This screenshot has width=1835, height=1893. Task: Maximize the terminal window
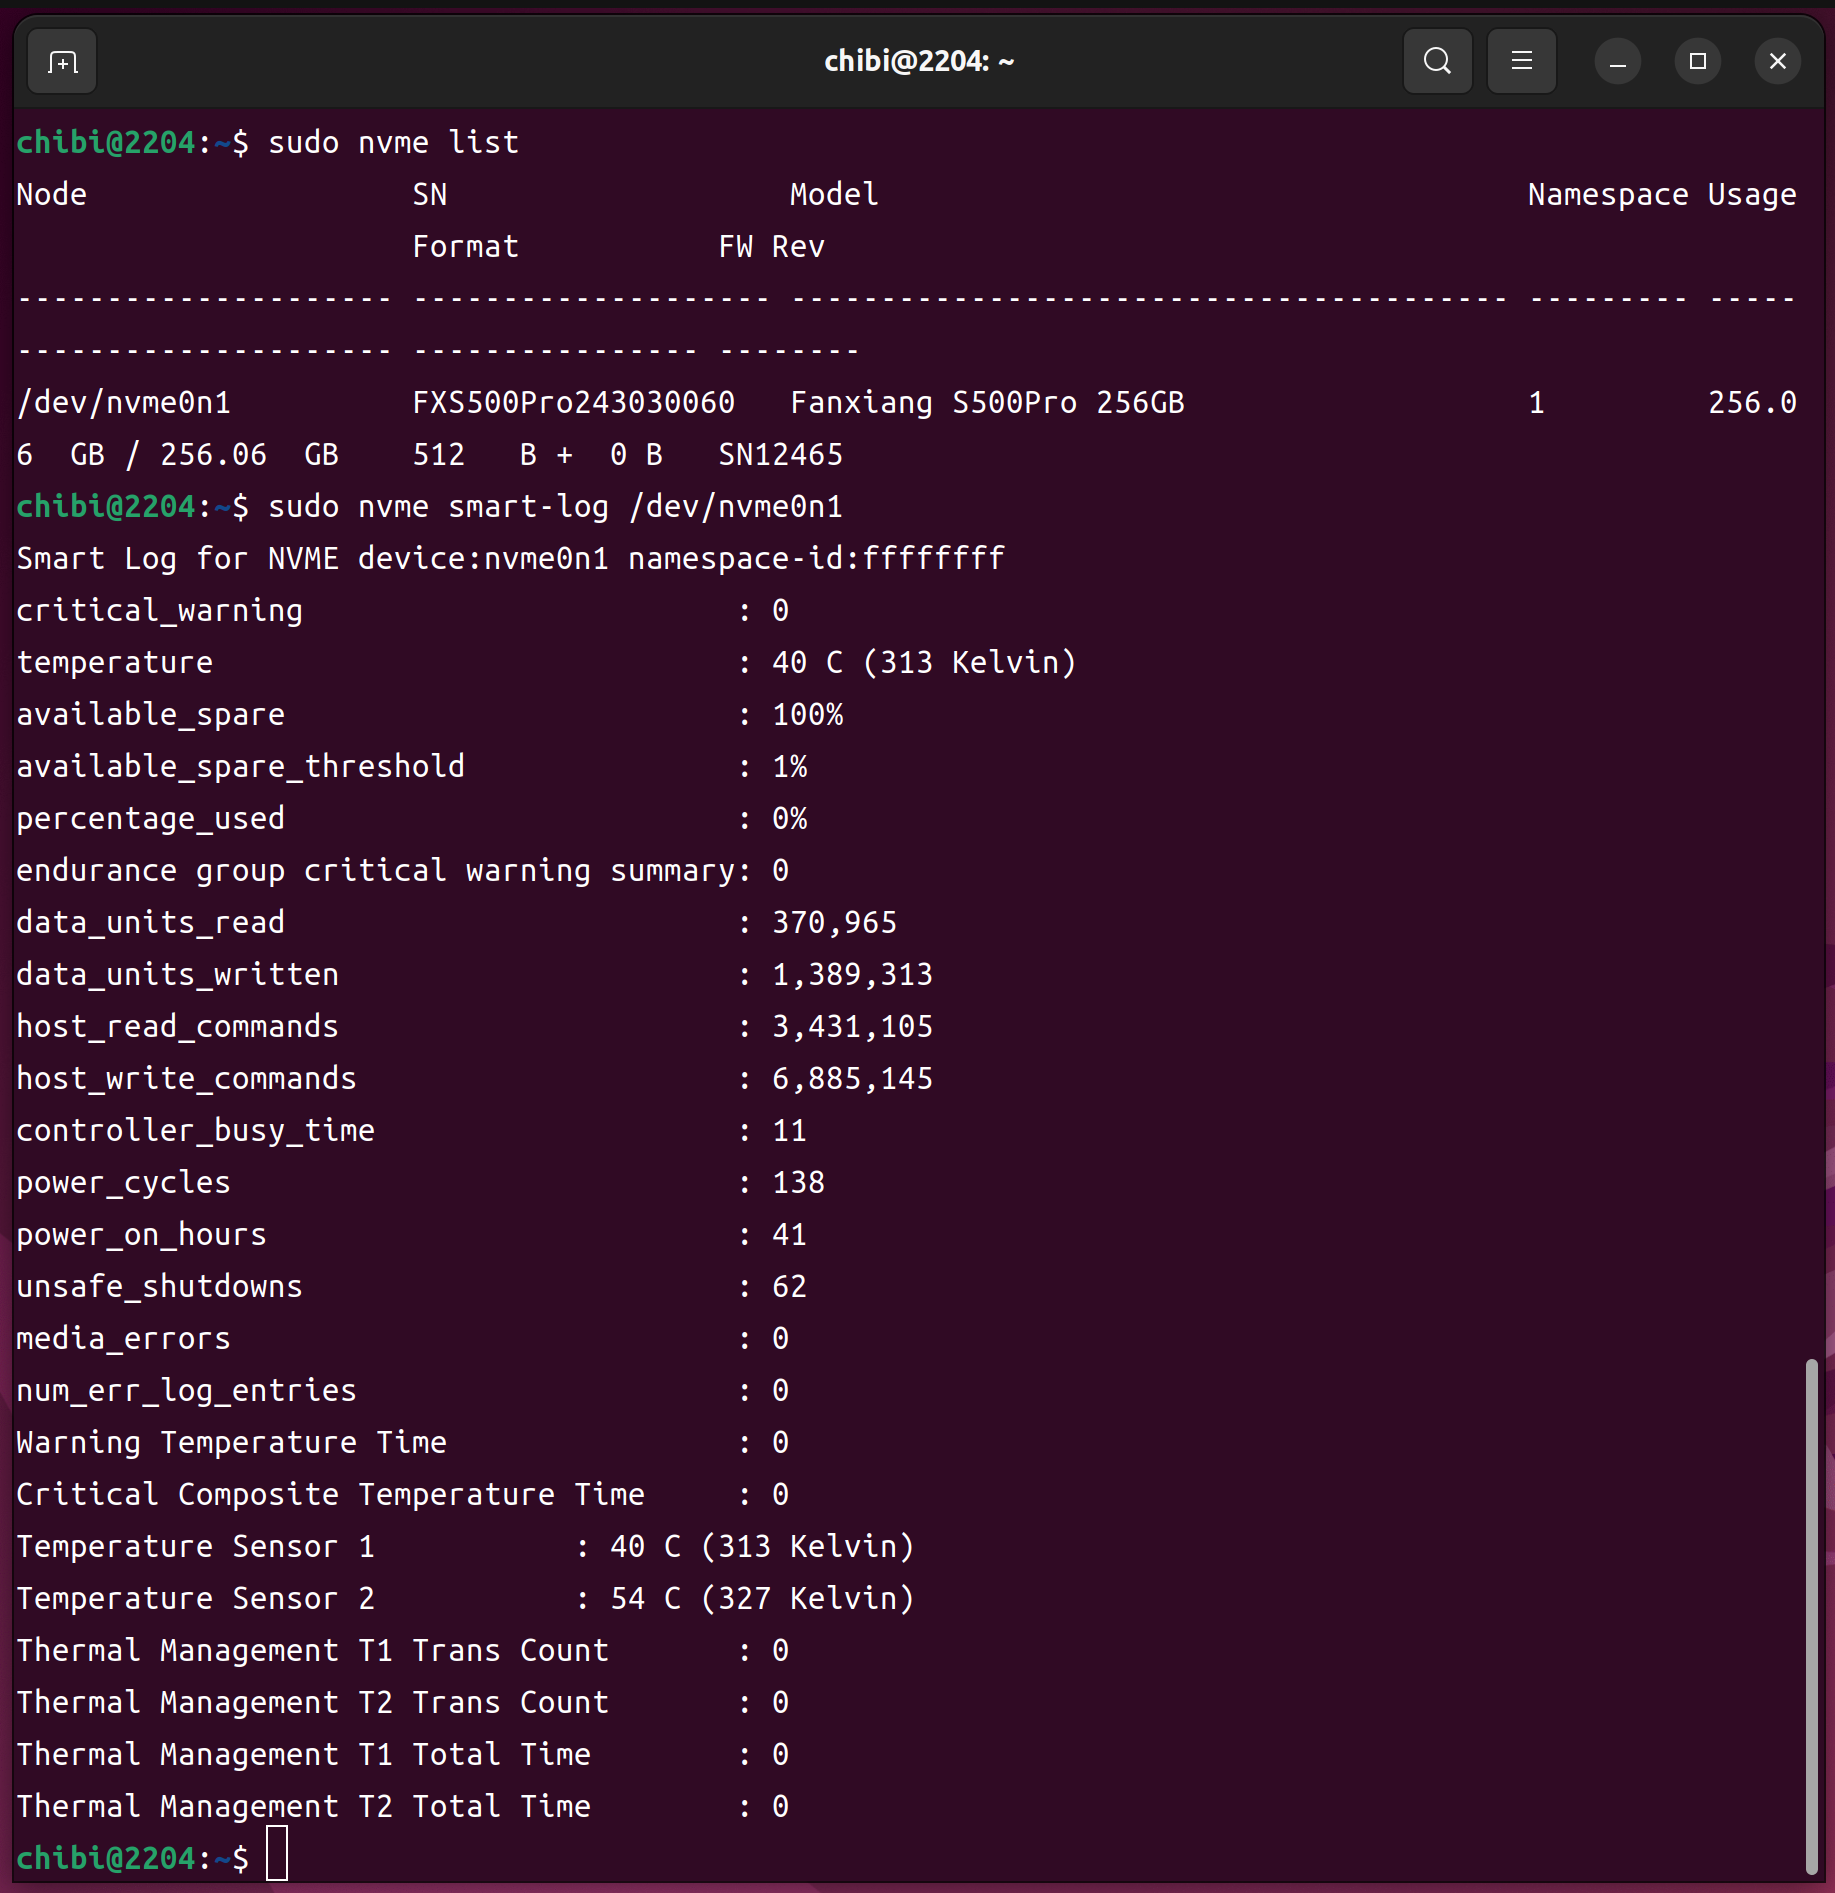point(1697,62)
